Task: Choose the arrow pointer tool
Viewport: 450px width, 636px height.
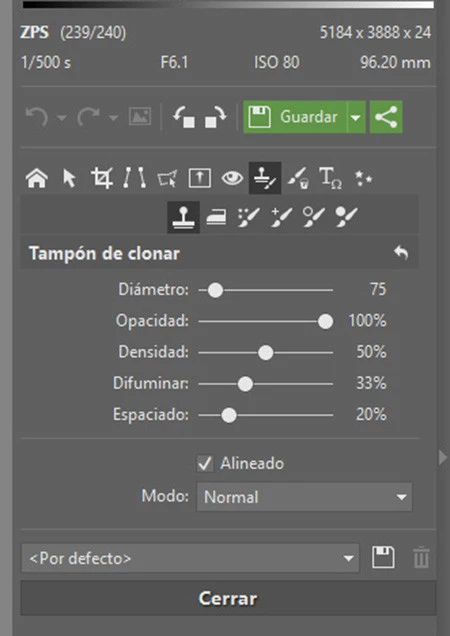Action: tap(69, 178)
